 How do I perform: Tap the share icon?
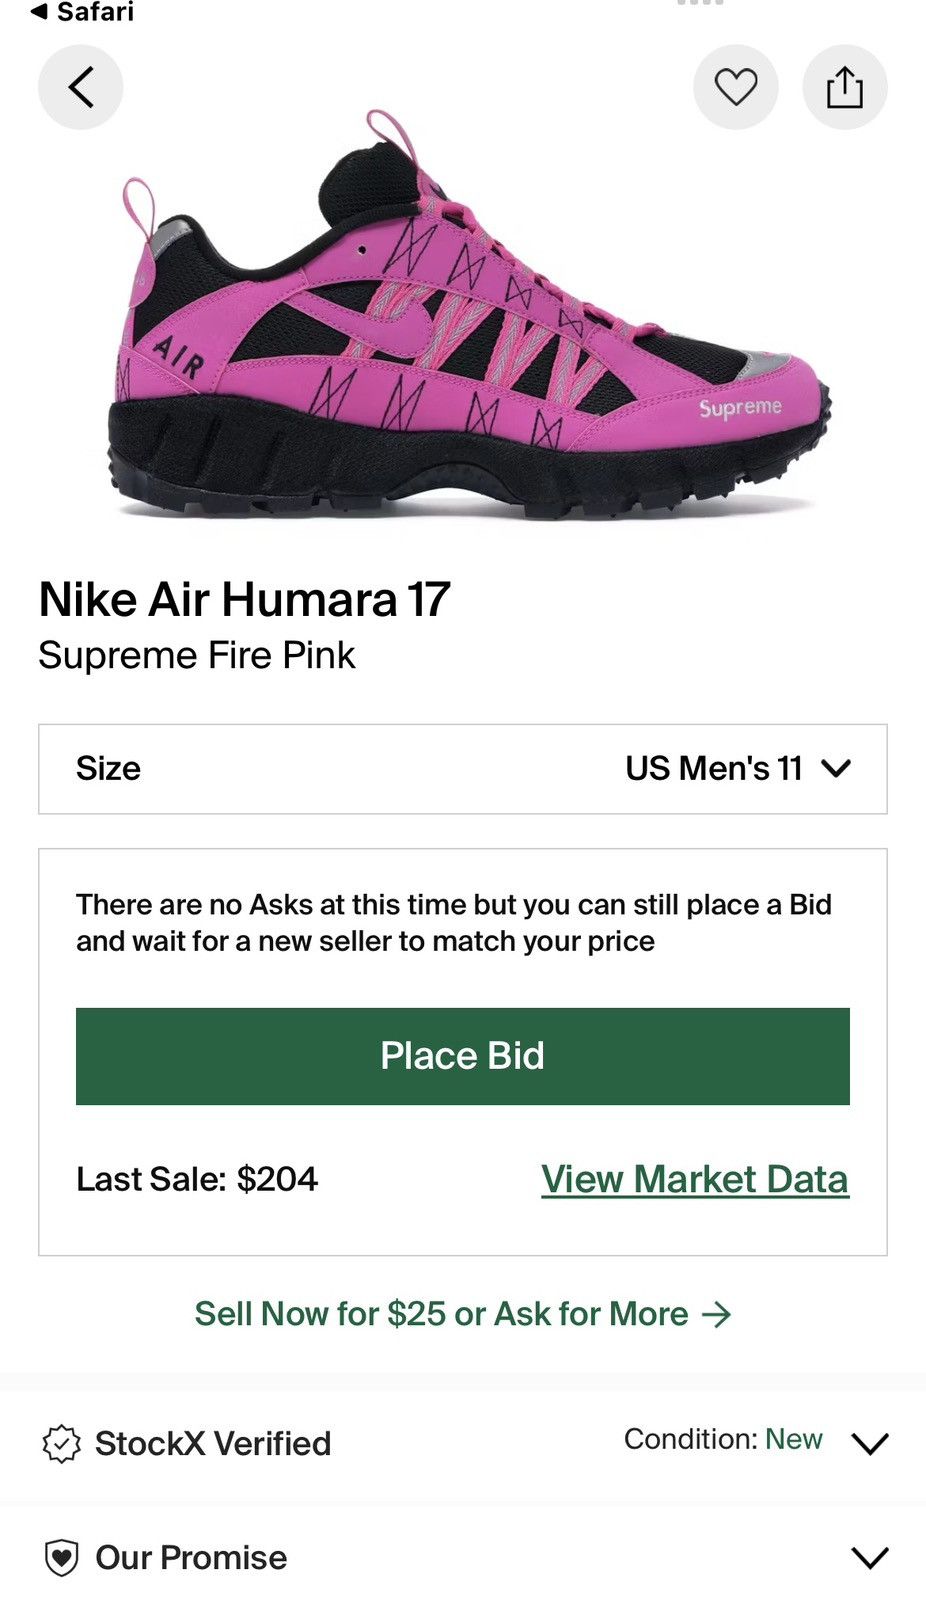(845, 87)
